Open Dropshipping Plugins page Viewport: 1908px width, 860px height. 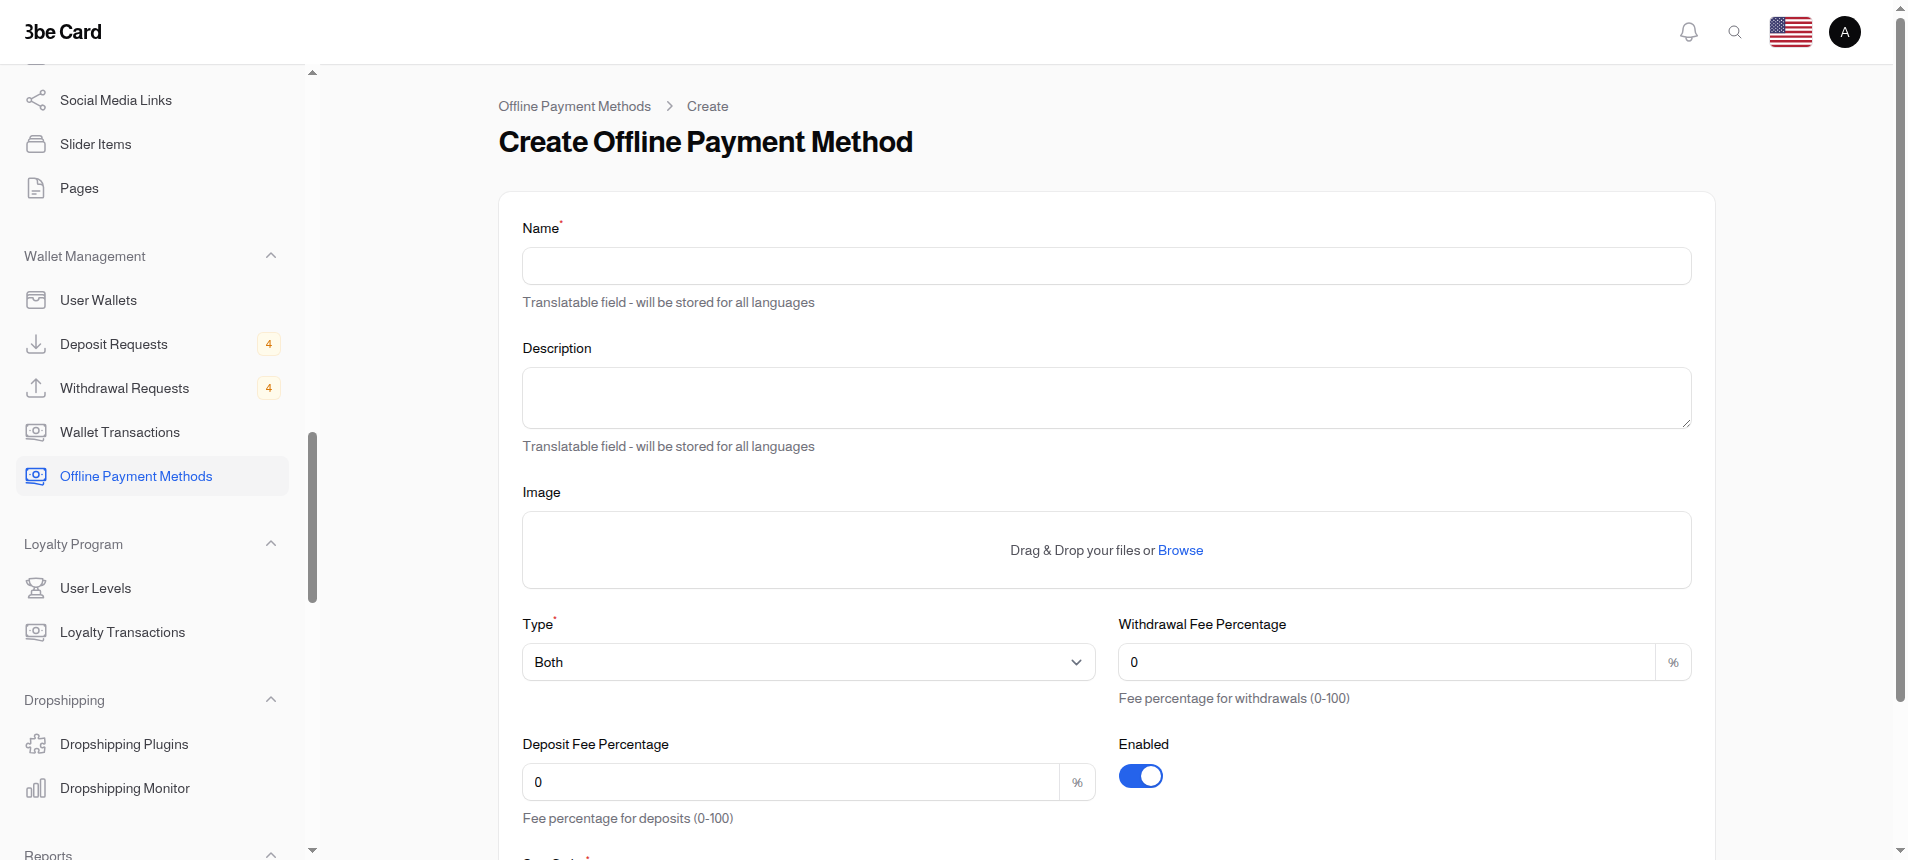pos(152,744)
